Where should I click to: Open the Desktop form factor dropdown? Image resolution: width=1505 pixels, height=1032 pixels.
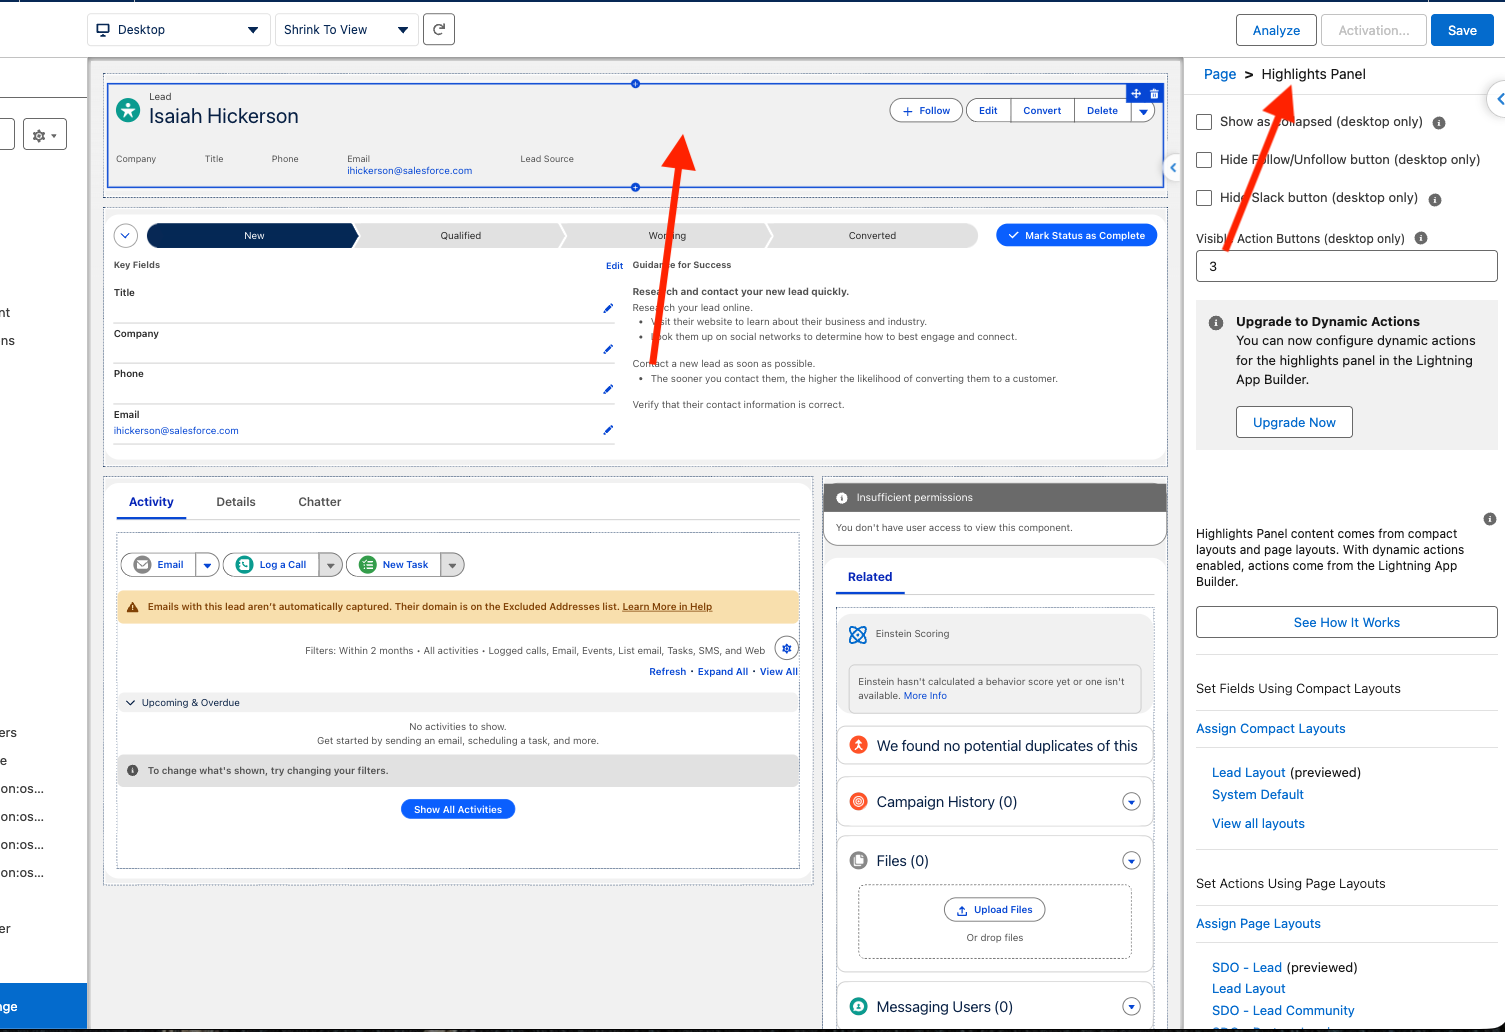(x=179, y=30)
